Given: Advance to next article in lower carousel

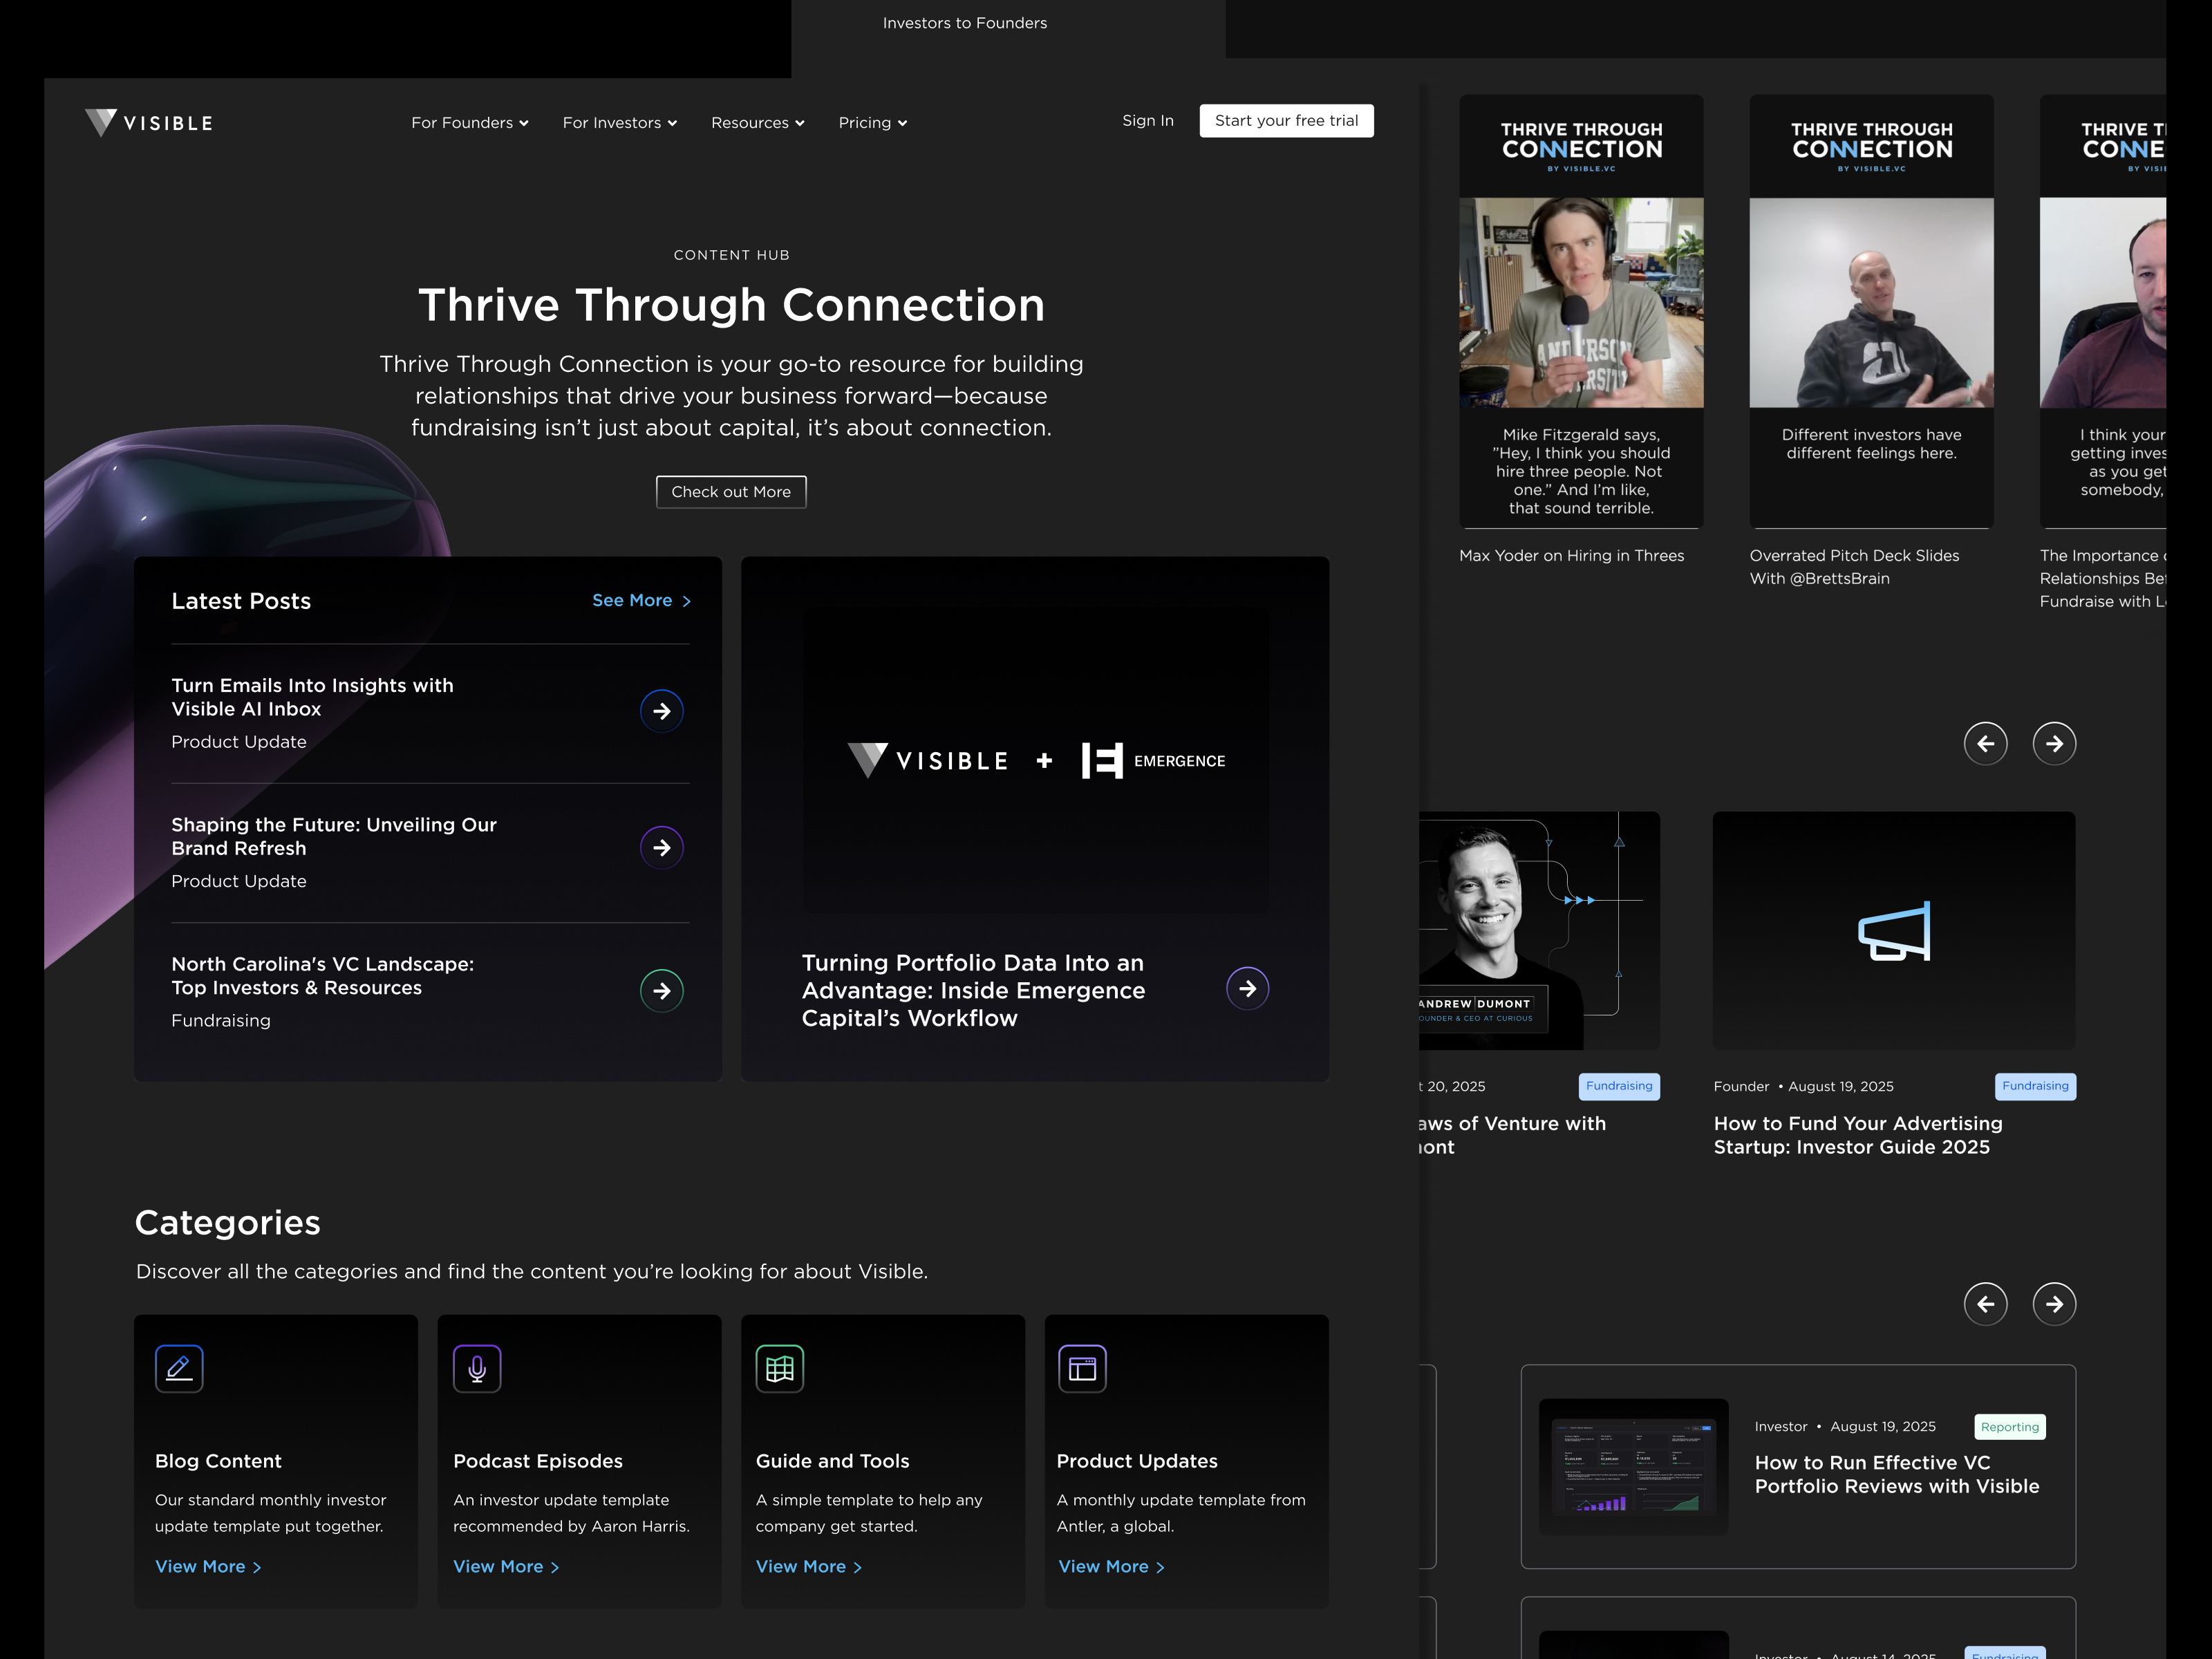Looking at the screenshot, I should (x=2054, y=1303).
